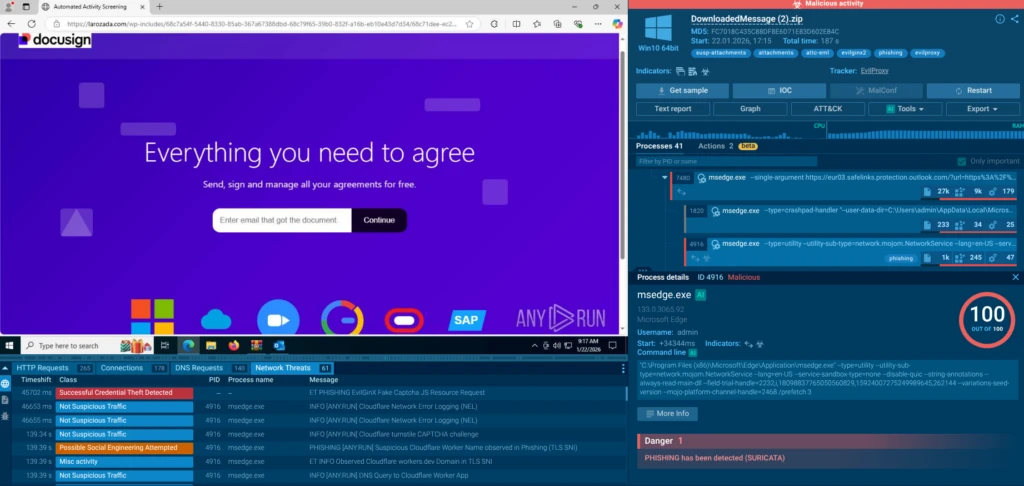1024x486 pixels.
Task: Switch to Connections tab
Action: (133, 368)
